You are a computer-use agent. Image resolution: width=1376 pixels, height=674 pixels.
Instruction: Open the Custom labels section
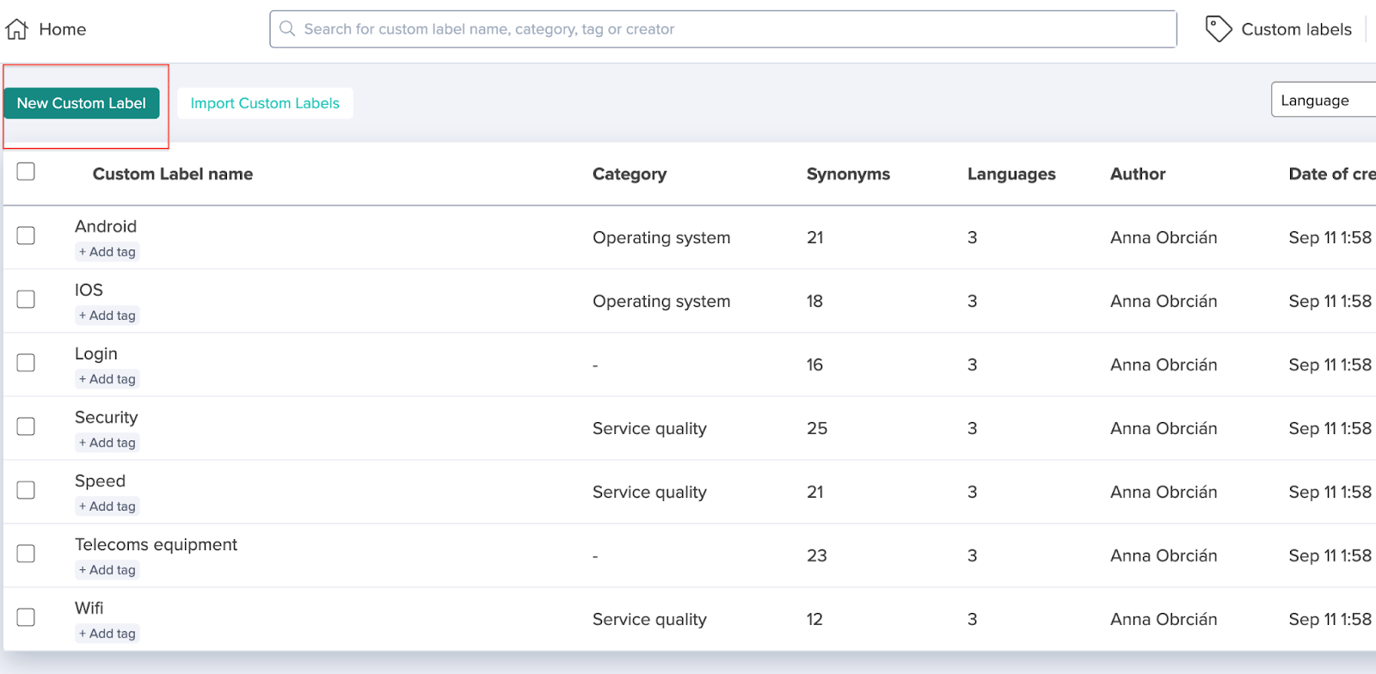pos(1295,29)
